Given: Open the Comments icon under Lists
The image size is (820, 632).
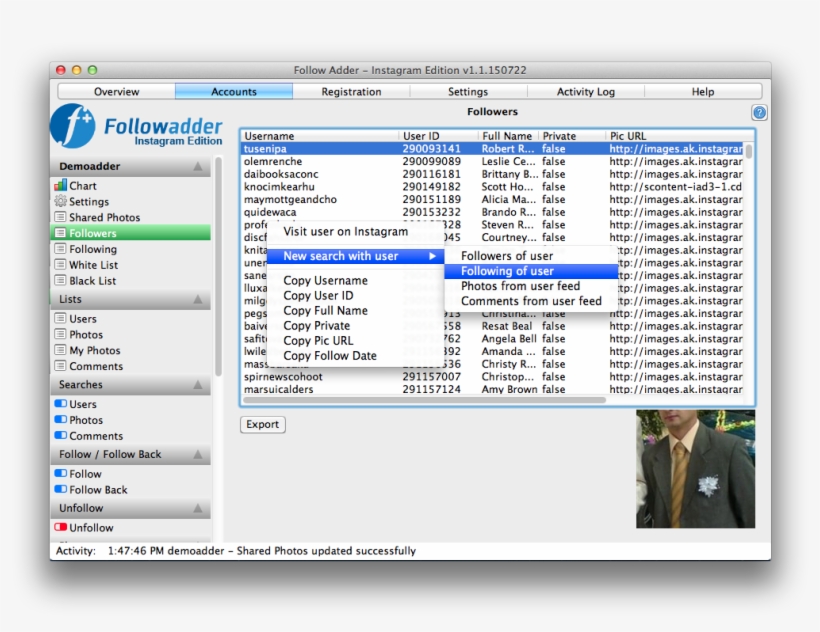Looking at the screenshot, I should 61,366.
